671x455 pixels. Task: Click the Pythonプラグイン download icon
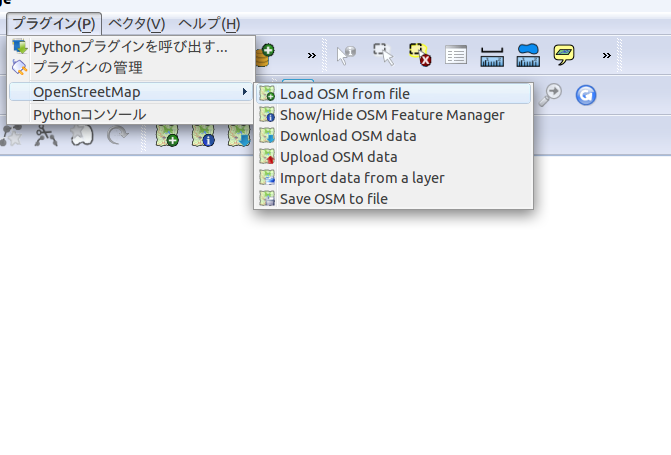point(20,47)
